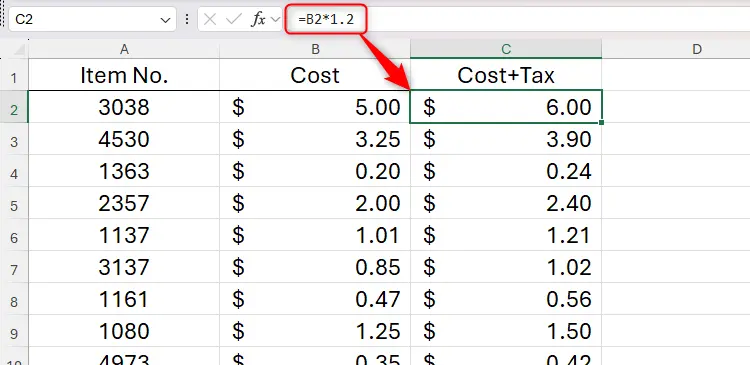Viewport: 750px width, 365px height.
Task: Click the Enter checkmark icon in formula bar
Action: coord(234,20)
